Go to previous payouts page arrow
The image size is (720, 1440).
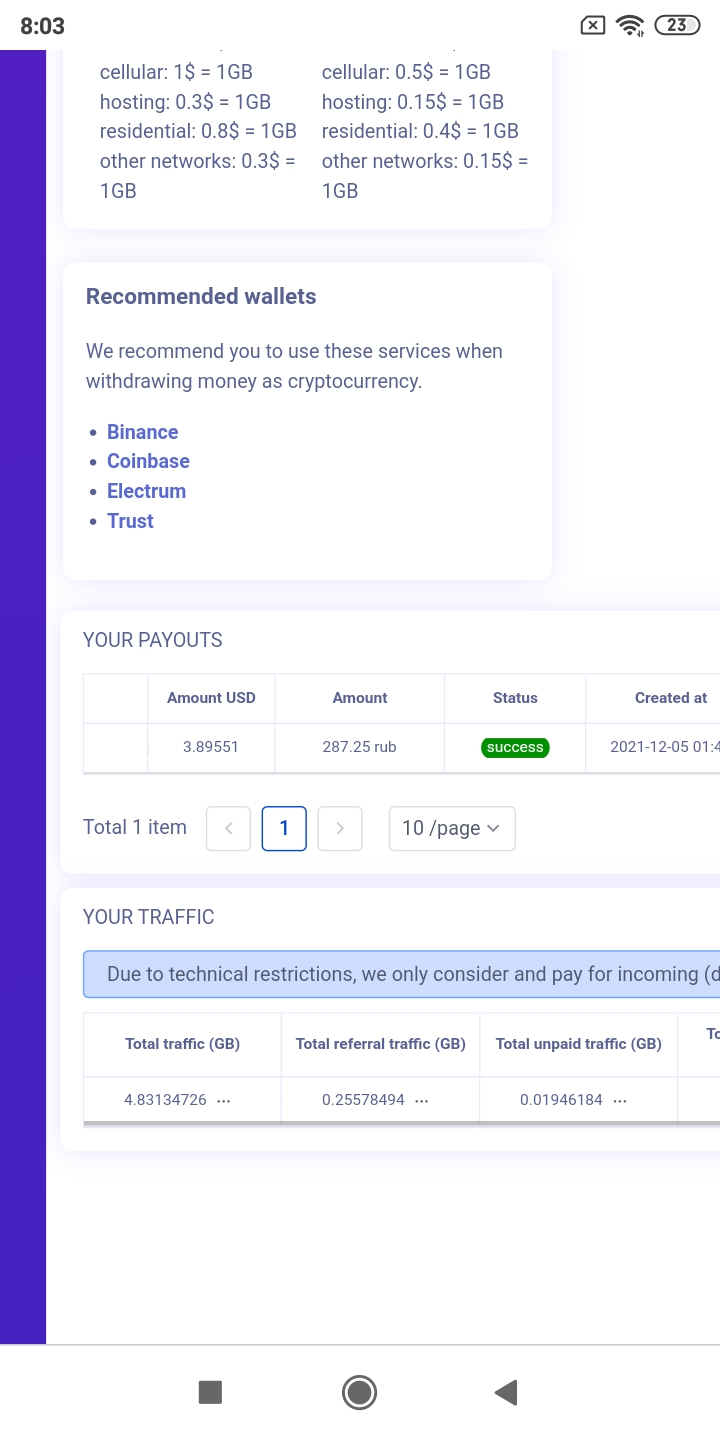tap(228, 828)
